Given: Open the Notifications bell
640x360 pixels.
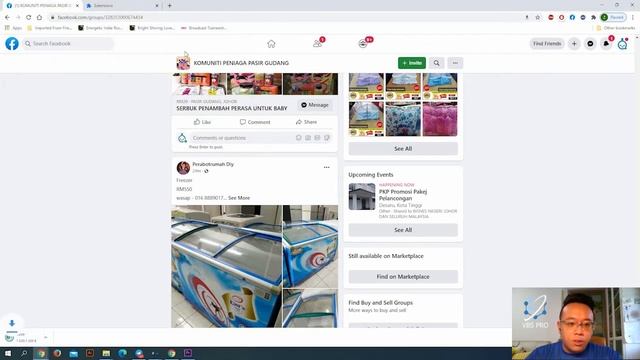Looking at the screenshot, I should 606,44.
